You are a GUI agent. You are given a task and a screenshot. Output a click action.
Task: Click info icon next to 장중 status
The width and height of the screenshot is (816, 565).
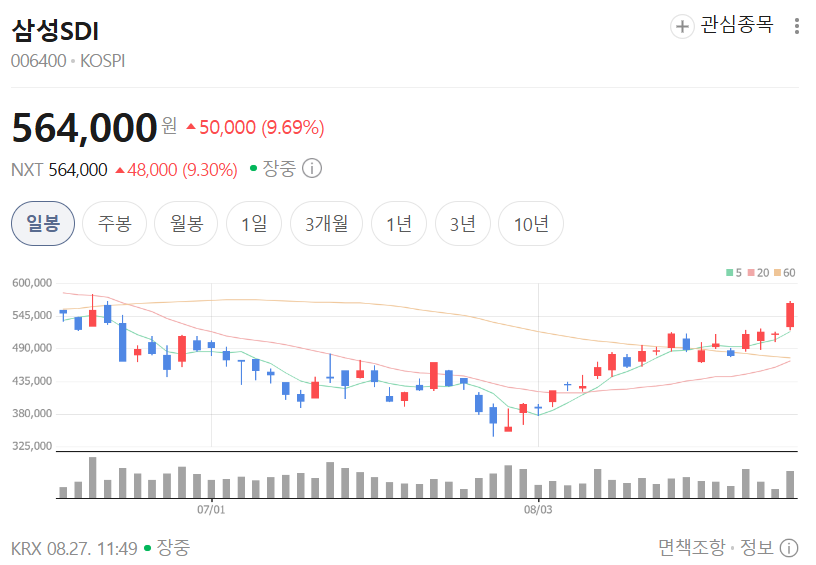[x=312, y=169]
